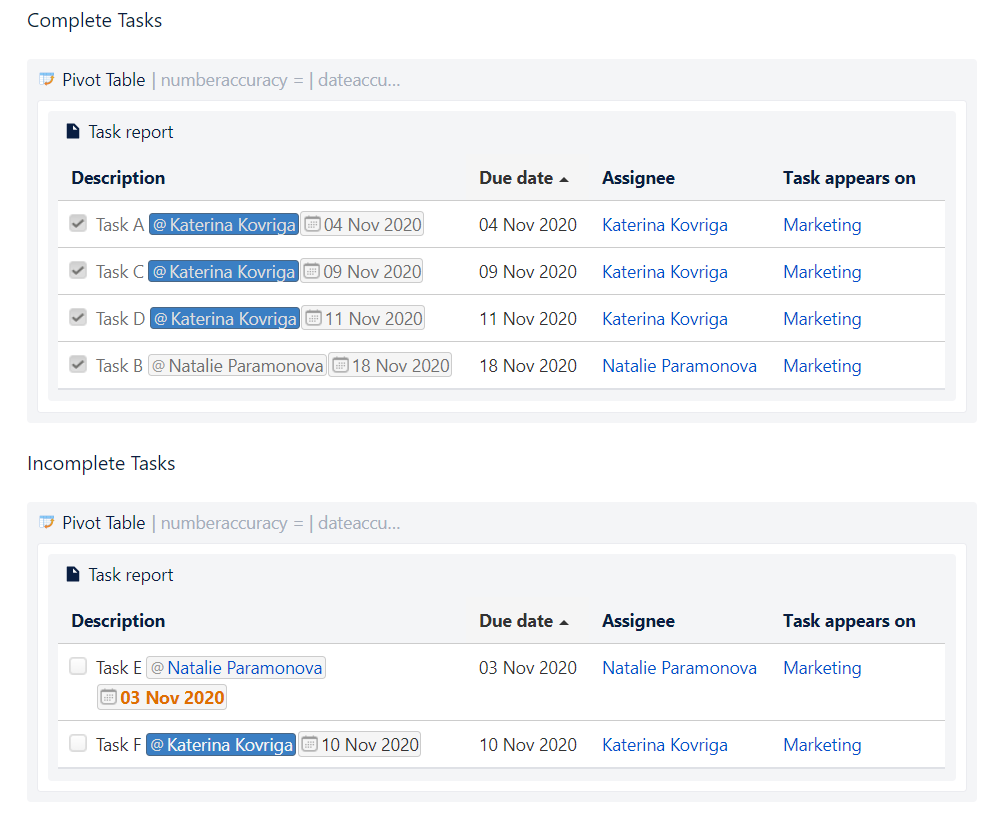This screenshot has height=817, width=996.
Task: Click the Task report document icon in Incomplete Tasks
Action: (73, 575)
